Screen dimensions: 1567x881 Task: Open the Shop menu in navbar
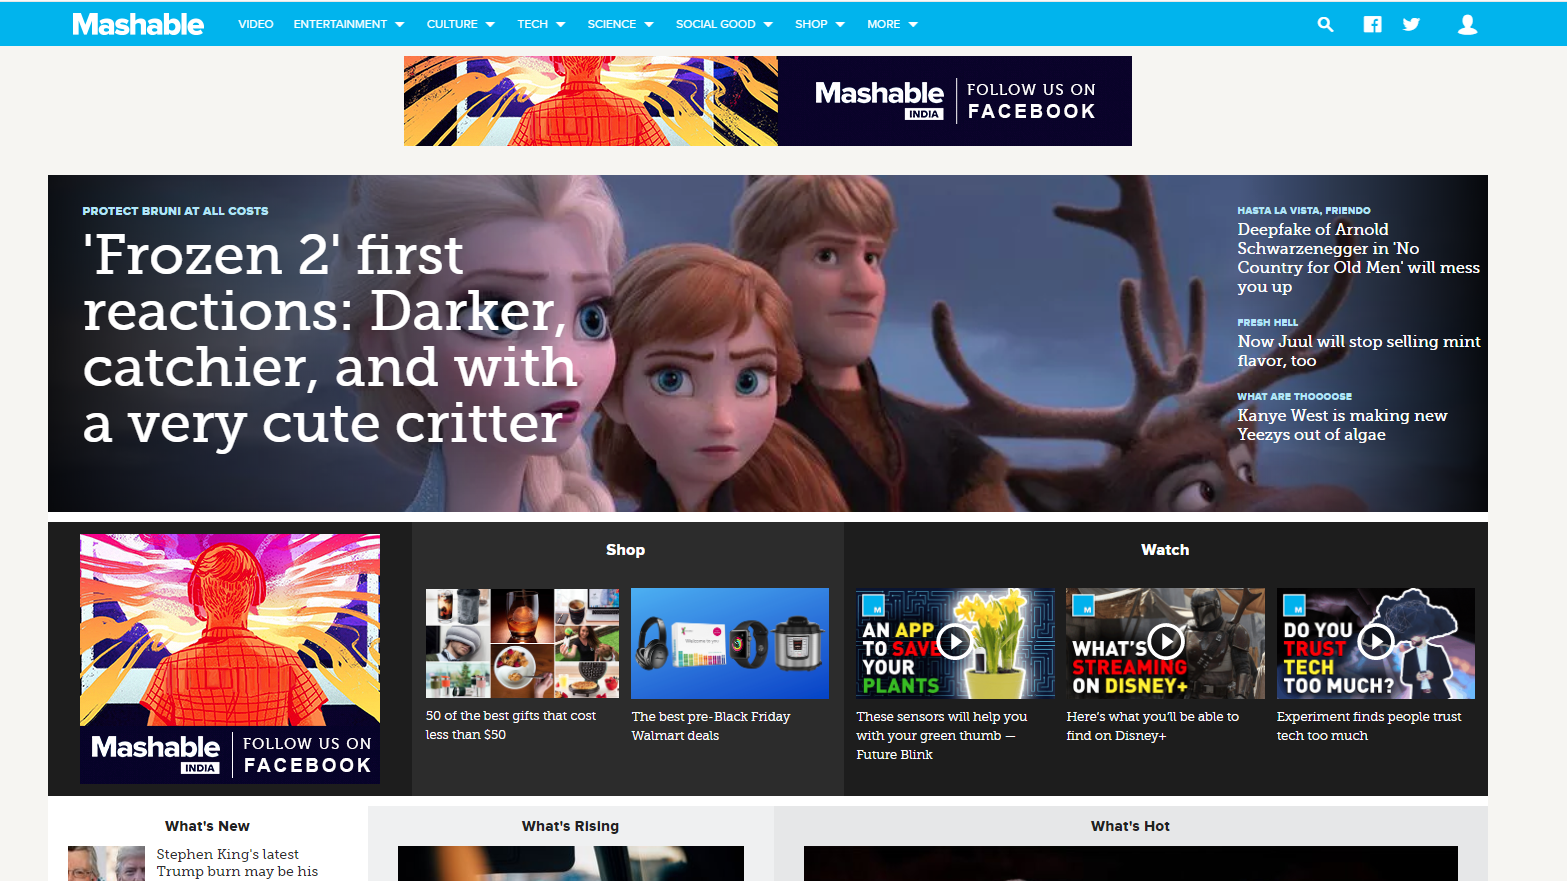click(819, 24)
